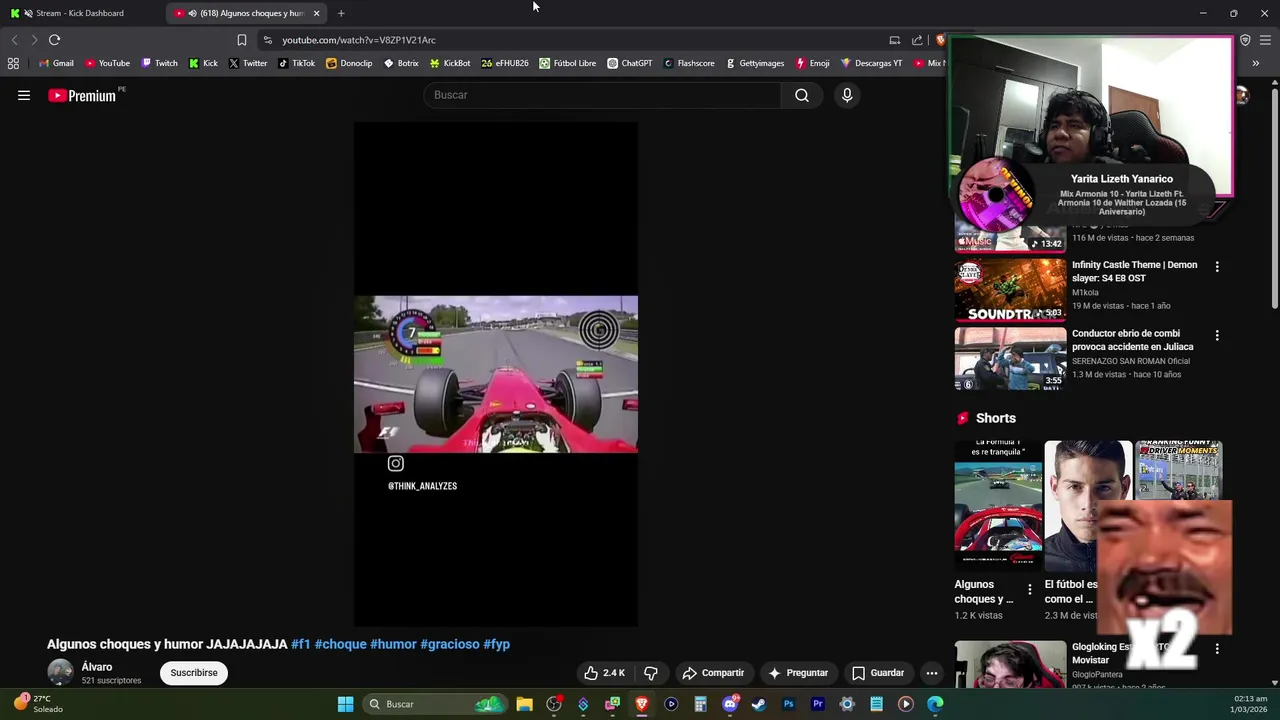Click the share page icon in address bar
Image resolution: width=1280 pixels, height=720 pixels.
[917, 40]
